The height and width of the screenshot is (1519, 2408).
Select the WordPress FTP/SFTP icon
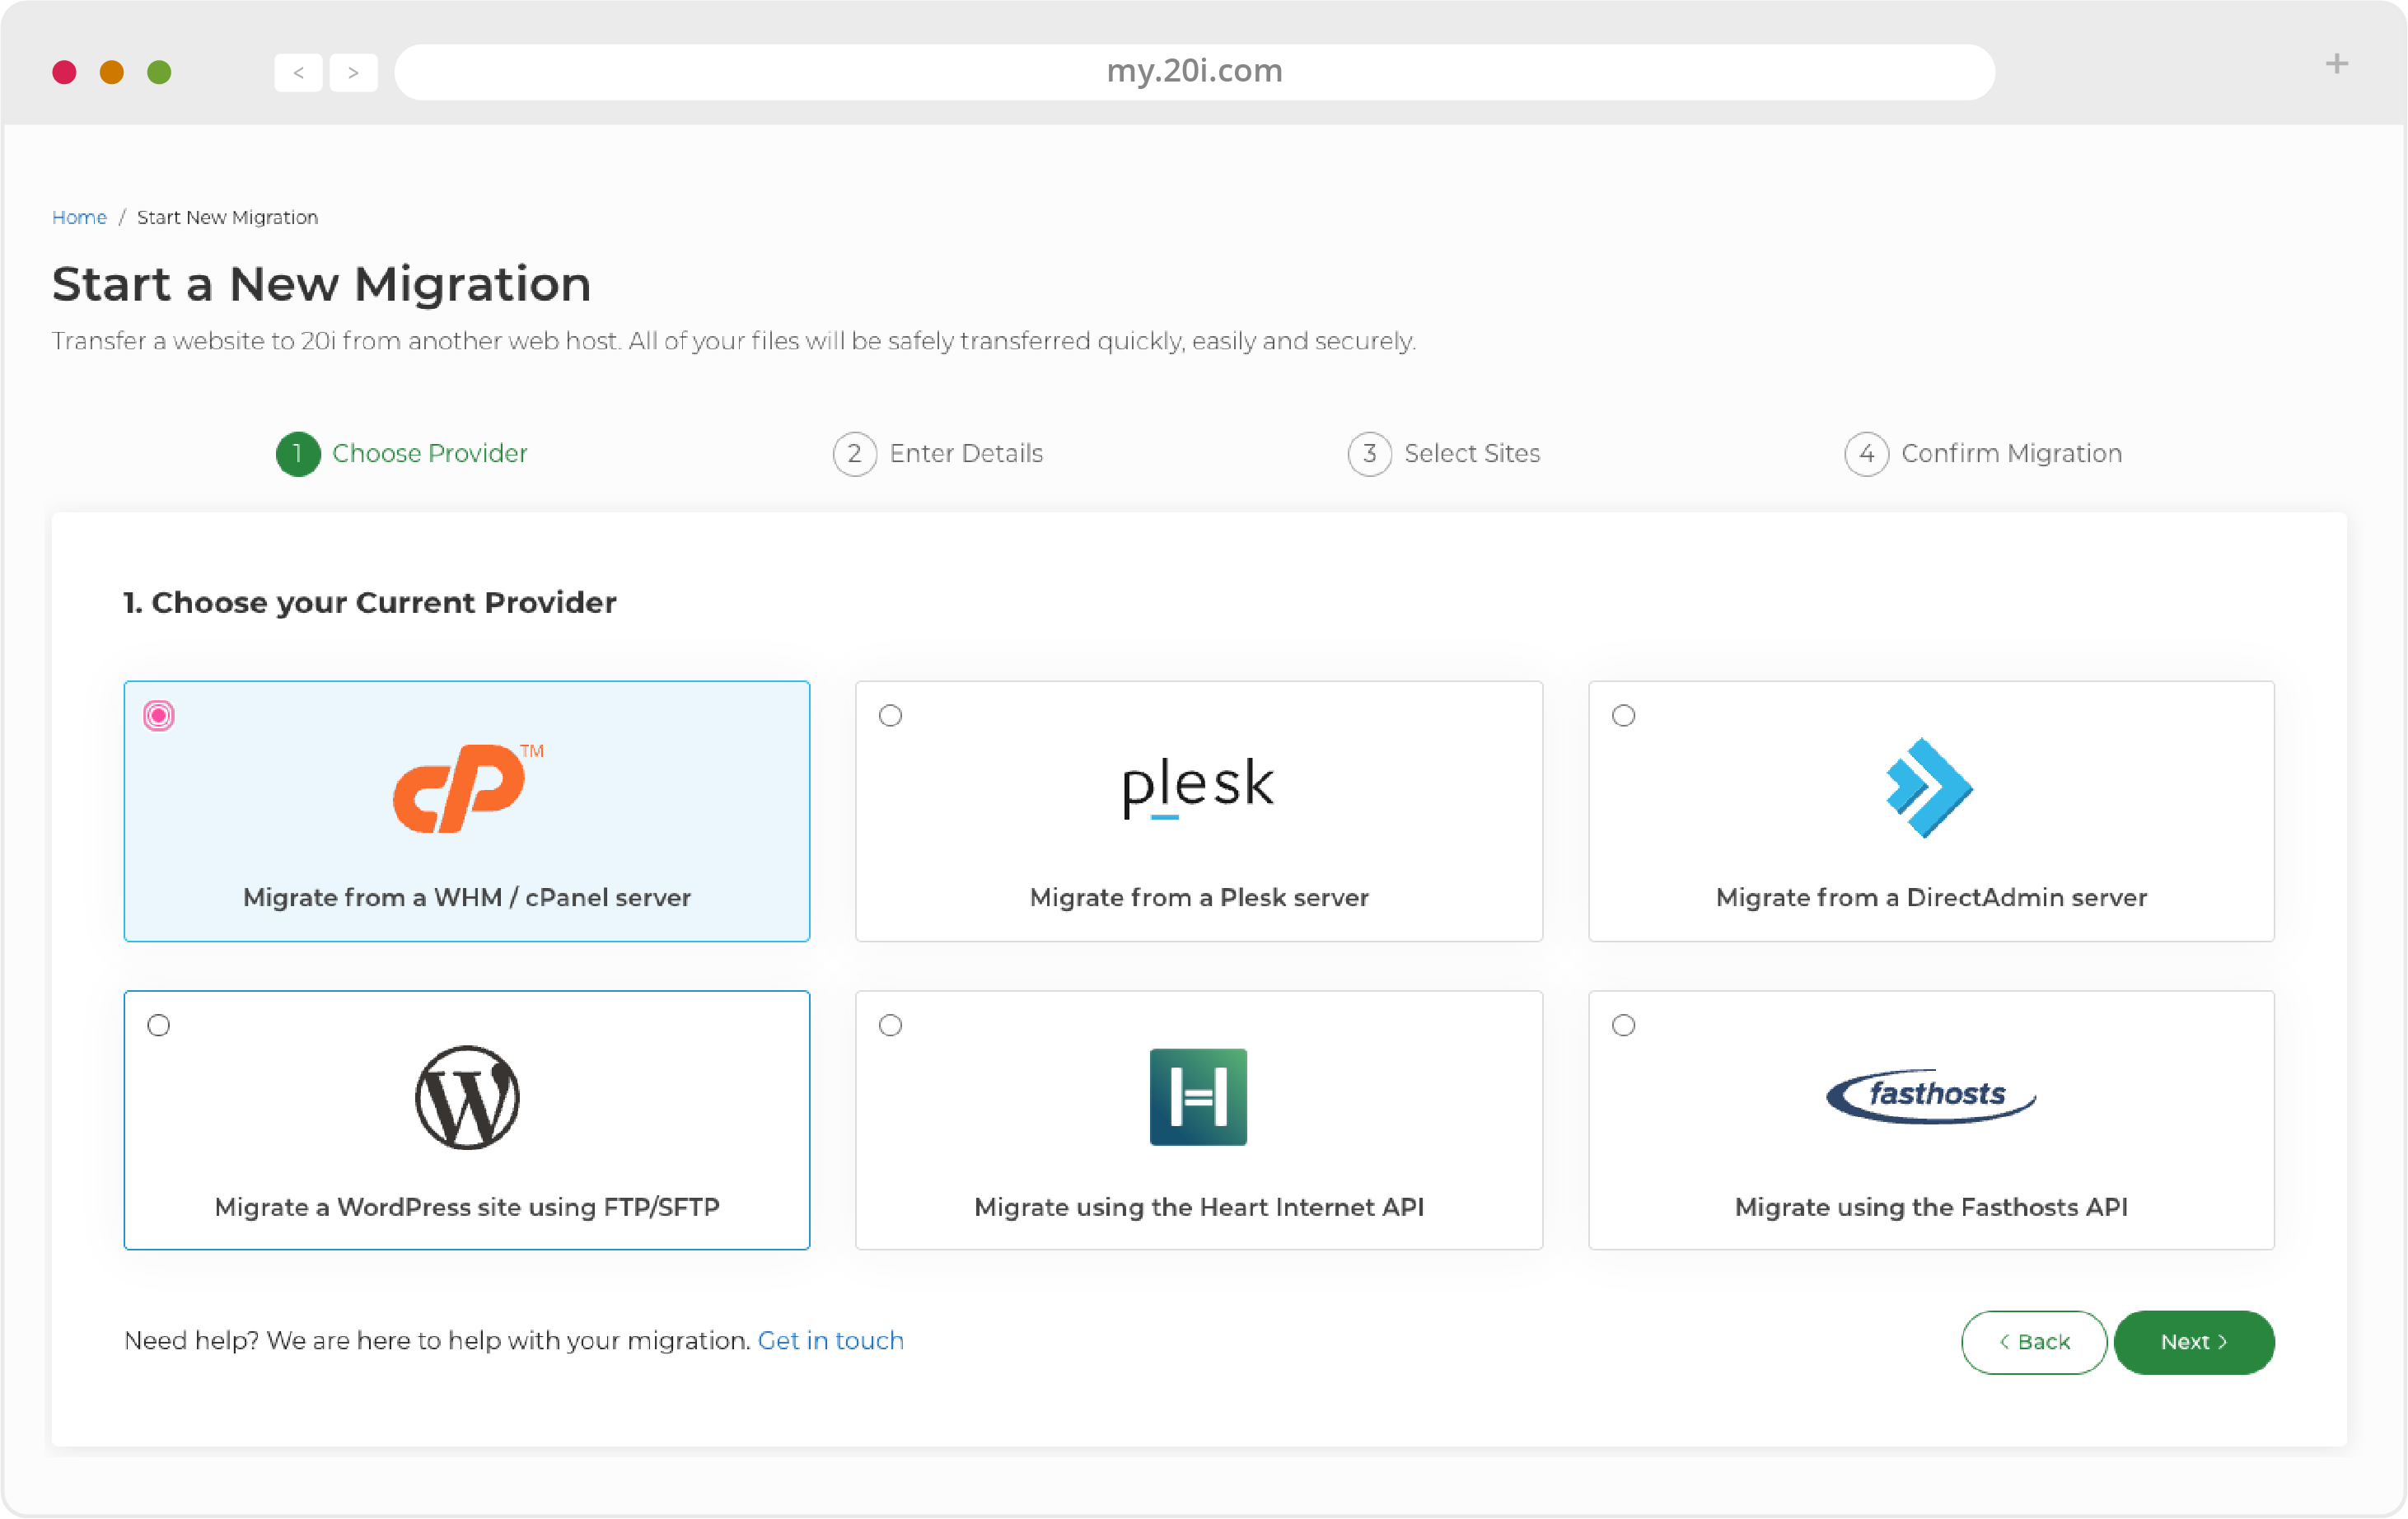click(465, 1097)
